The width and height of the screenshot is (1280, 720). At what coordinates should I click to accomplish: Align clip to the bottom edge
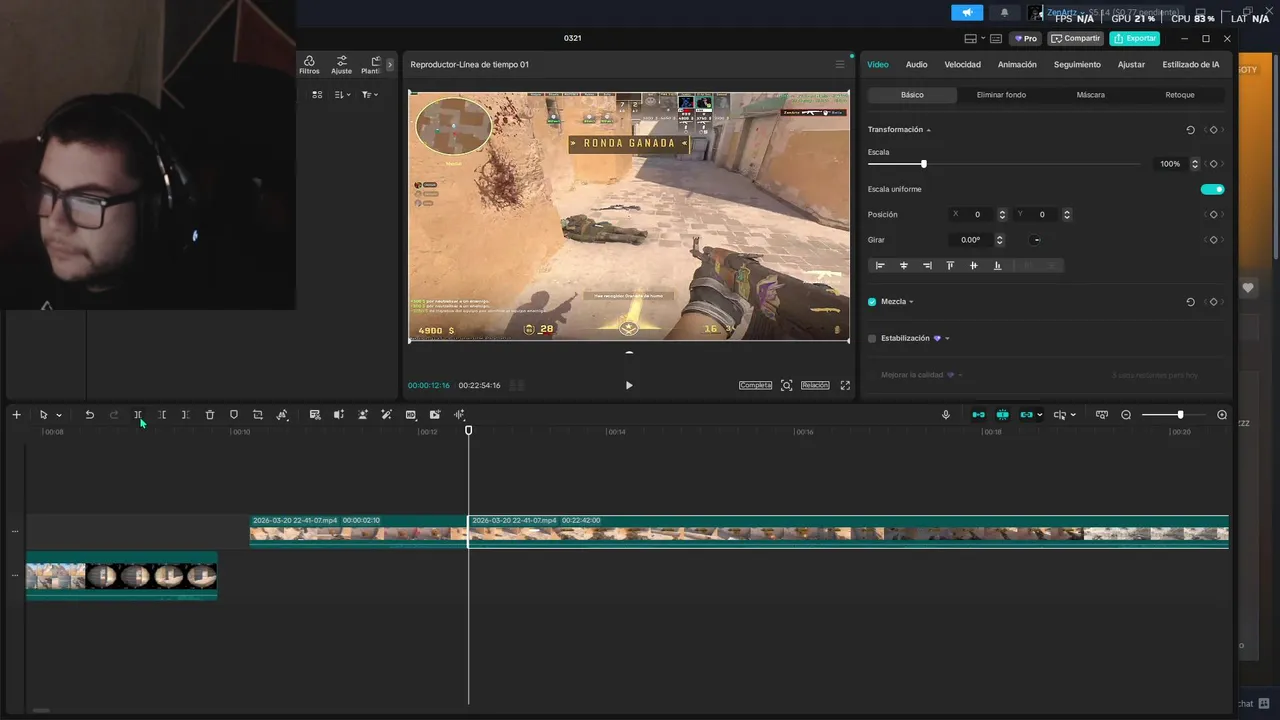click(997, 266)
